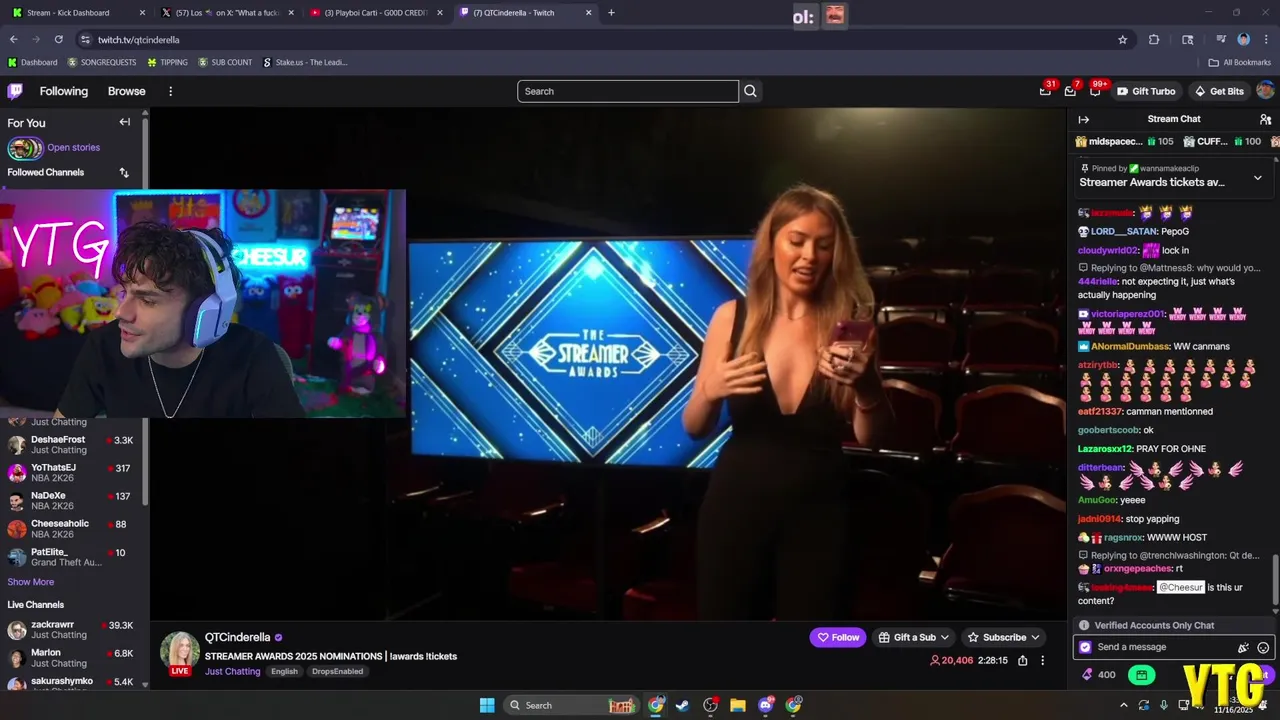Open the Twitch home logo
Viewport: 1280px width, 720px height.
click(x=15, y=91)
